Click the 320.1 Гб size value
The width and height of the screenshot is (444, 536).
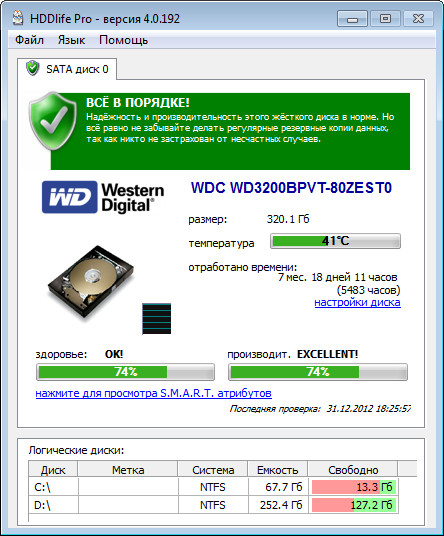(288, 219)
